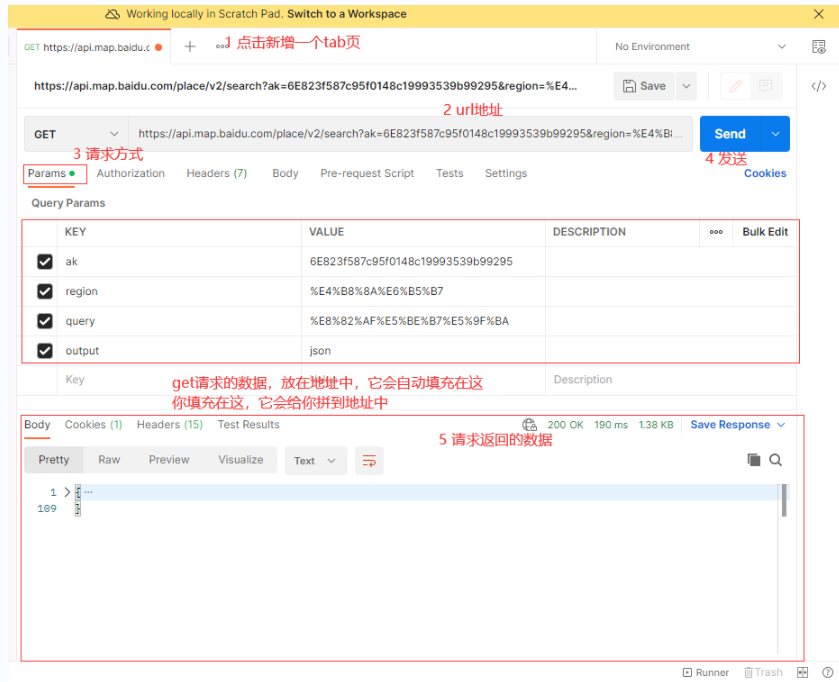Dismiss the Scratch Pad banner

pyautogui.click(x=818, y=14)
